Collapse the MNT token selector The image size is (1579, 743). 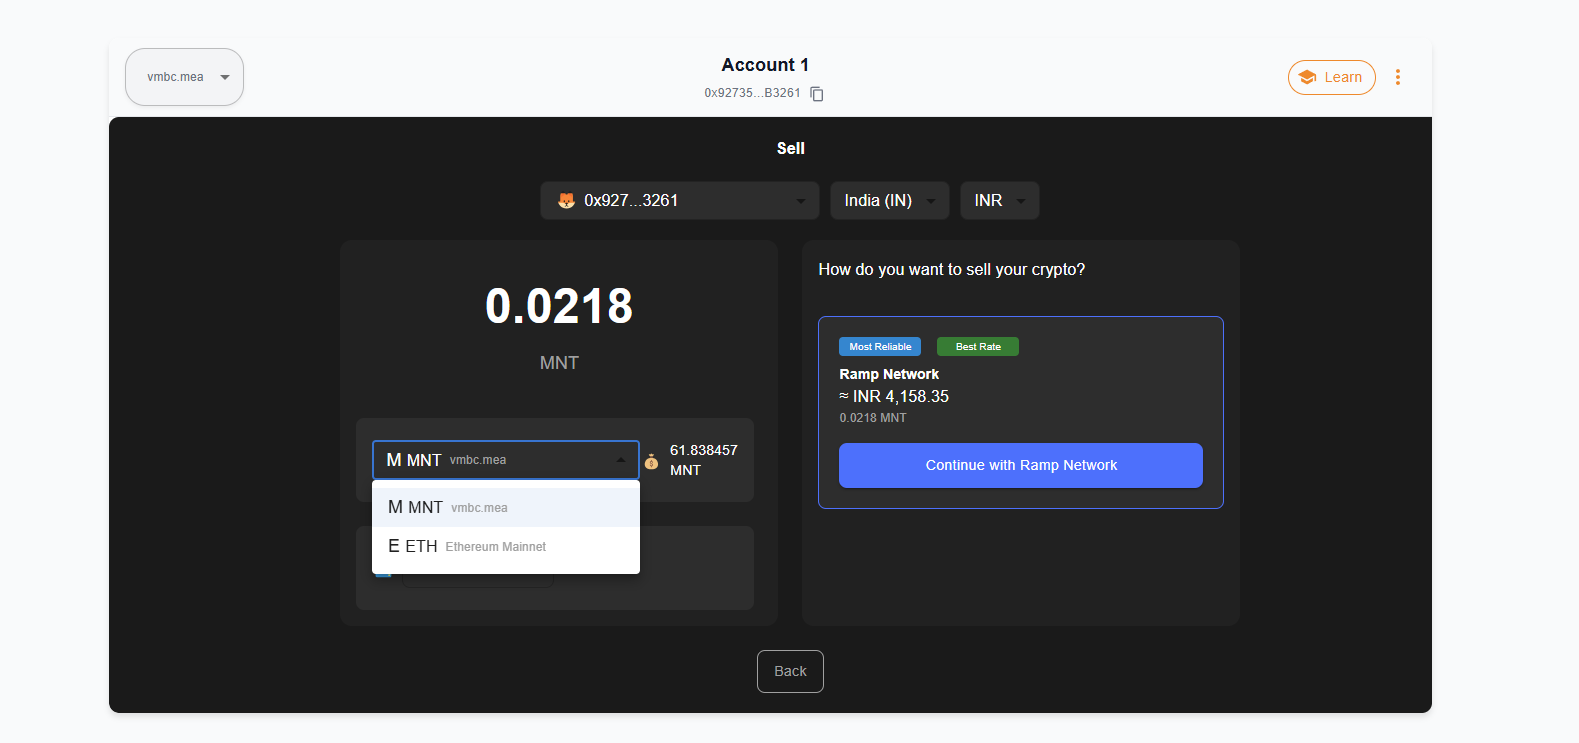506,460
